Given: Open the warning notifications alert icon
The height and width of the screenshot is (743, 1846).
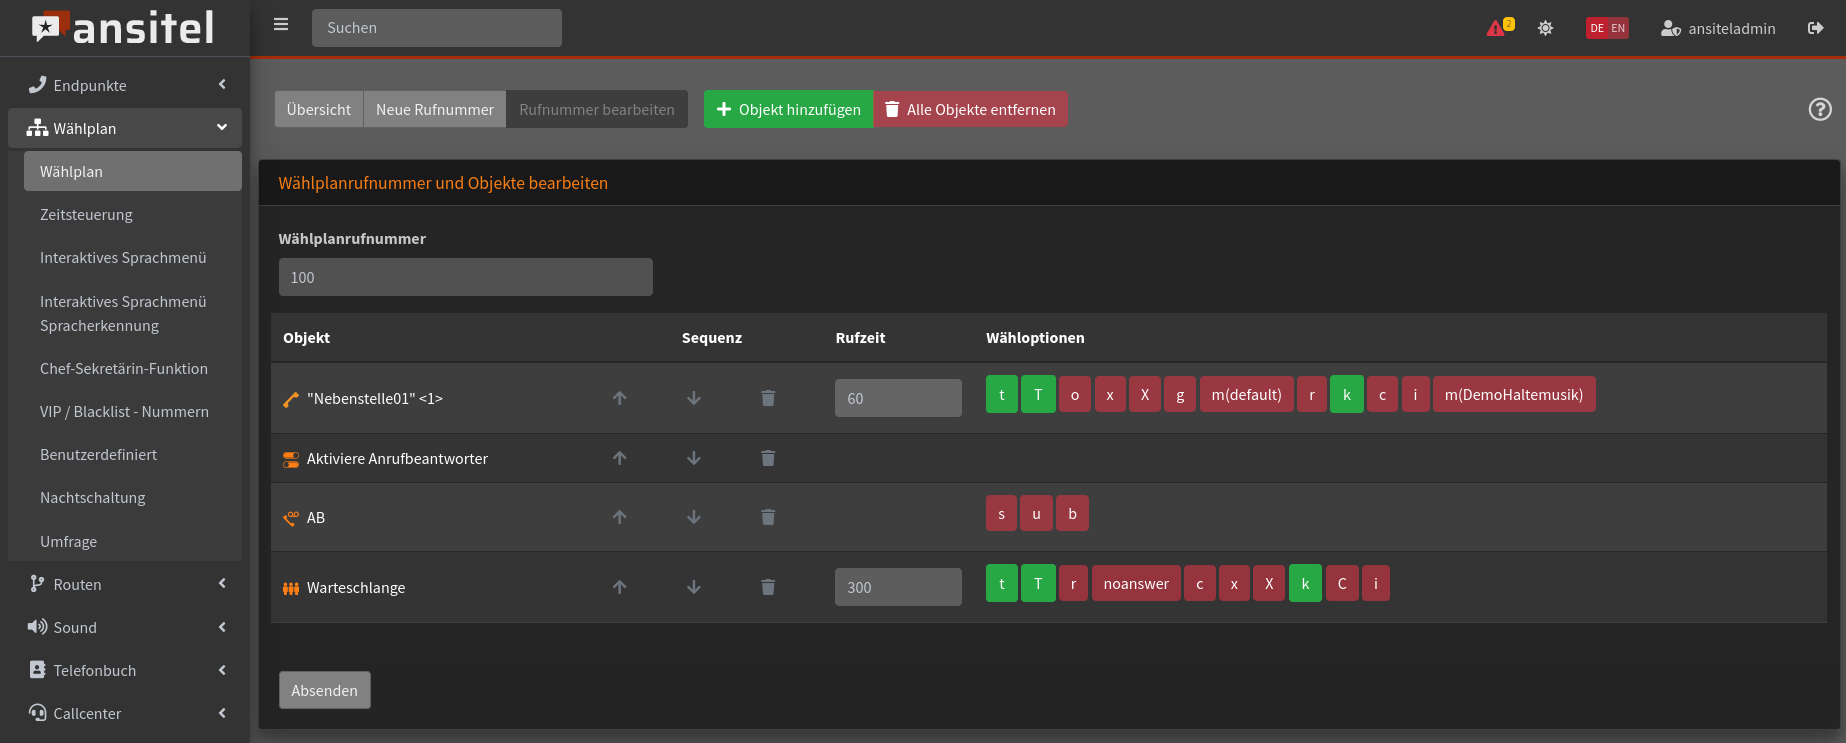Looking at the screenshot, I should click(x=1498, y=28).
